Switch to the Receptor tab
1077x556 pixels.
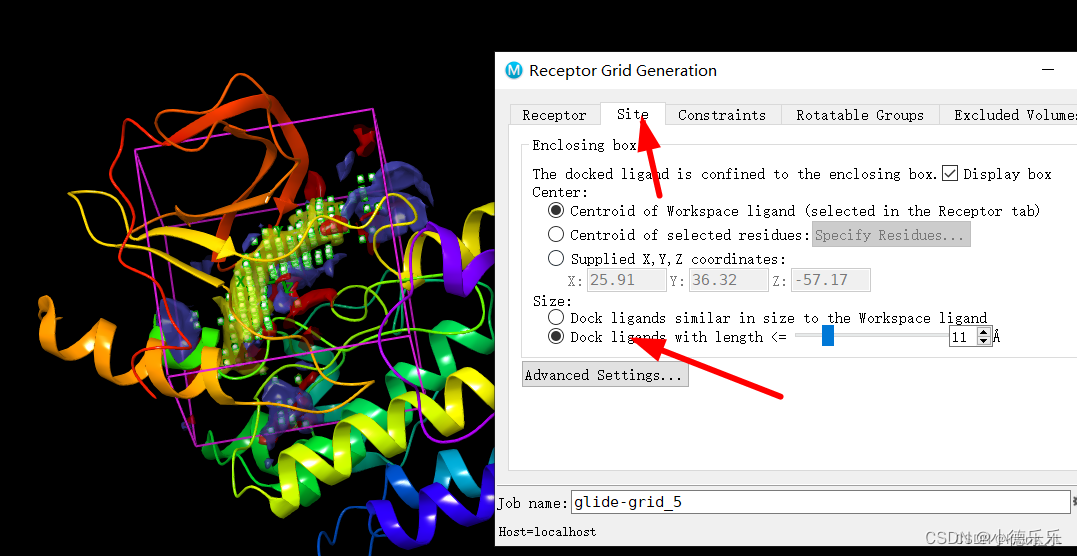coord(554,115)
